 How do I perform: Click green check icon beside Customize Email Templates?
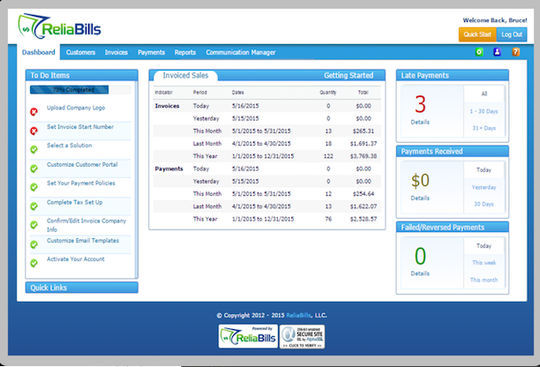click(x=34, y=244)
